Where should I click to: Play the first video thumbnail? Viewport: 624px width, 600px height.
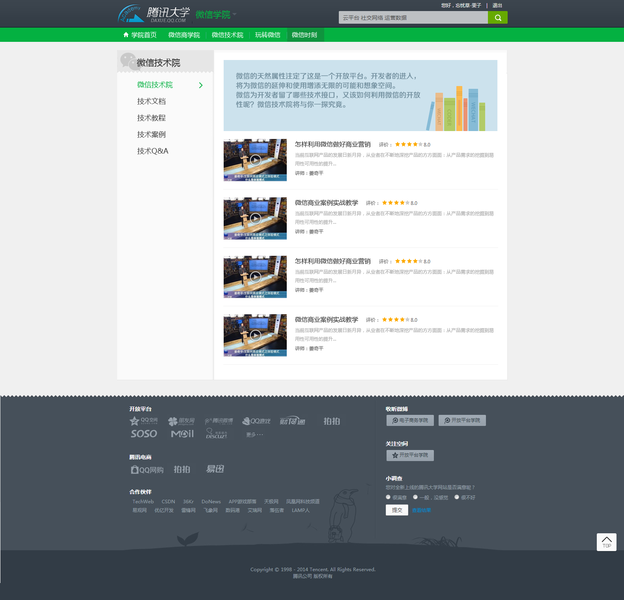coord(255,160)
